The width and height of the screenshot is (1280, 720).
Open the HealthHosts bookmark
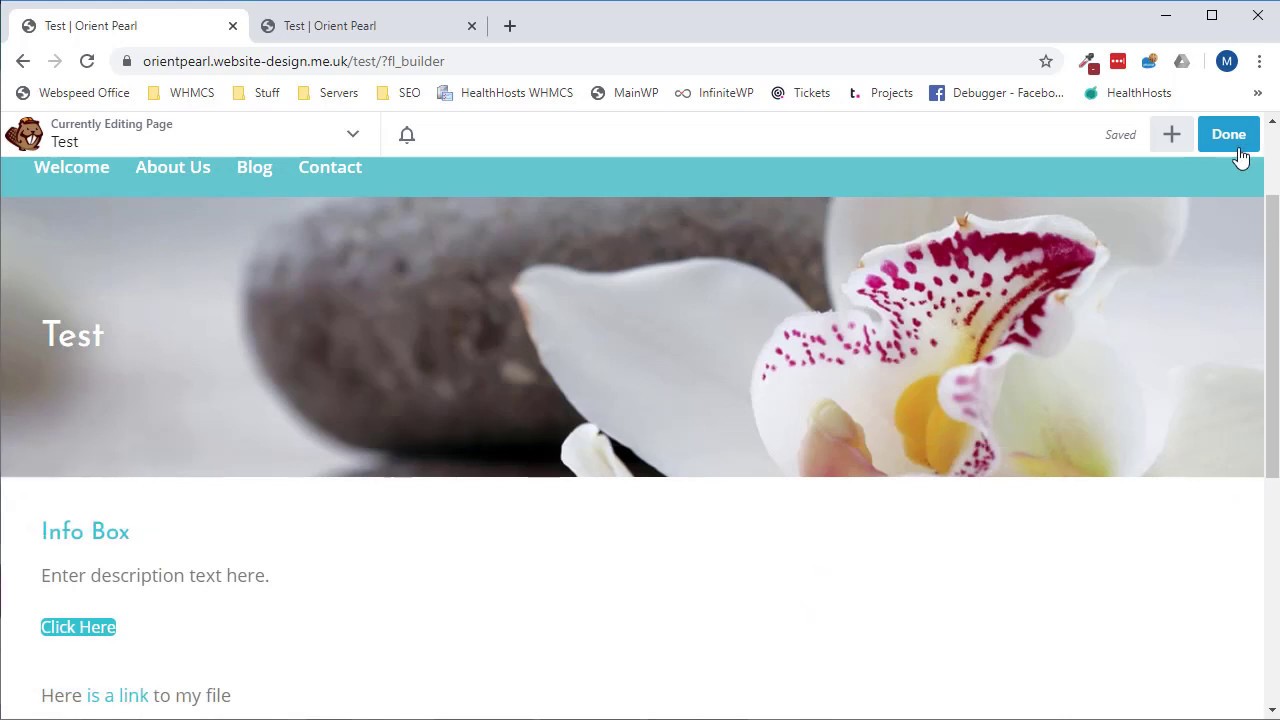(x=1128, y=93)
